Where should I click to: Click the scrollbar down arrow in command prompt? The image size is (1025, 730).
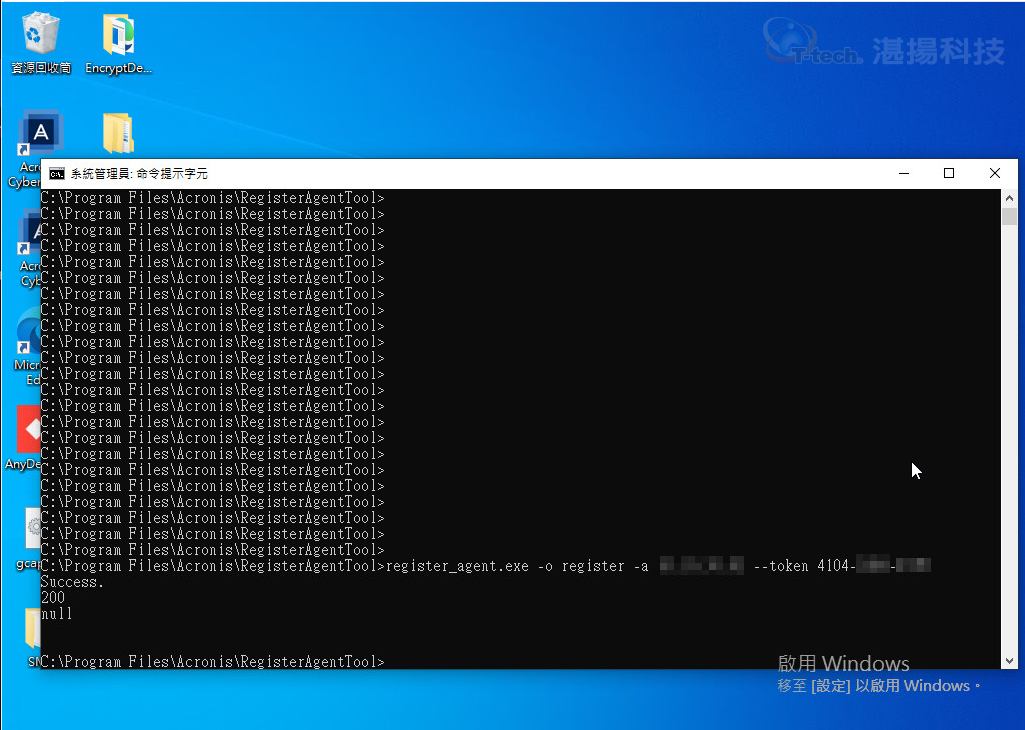point(1009,661)
